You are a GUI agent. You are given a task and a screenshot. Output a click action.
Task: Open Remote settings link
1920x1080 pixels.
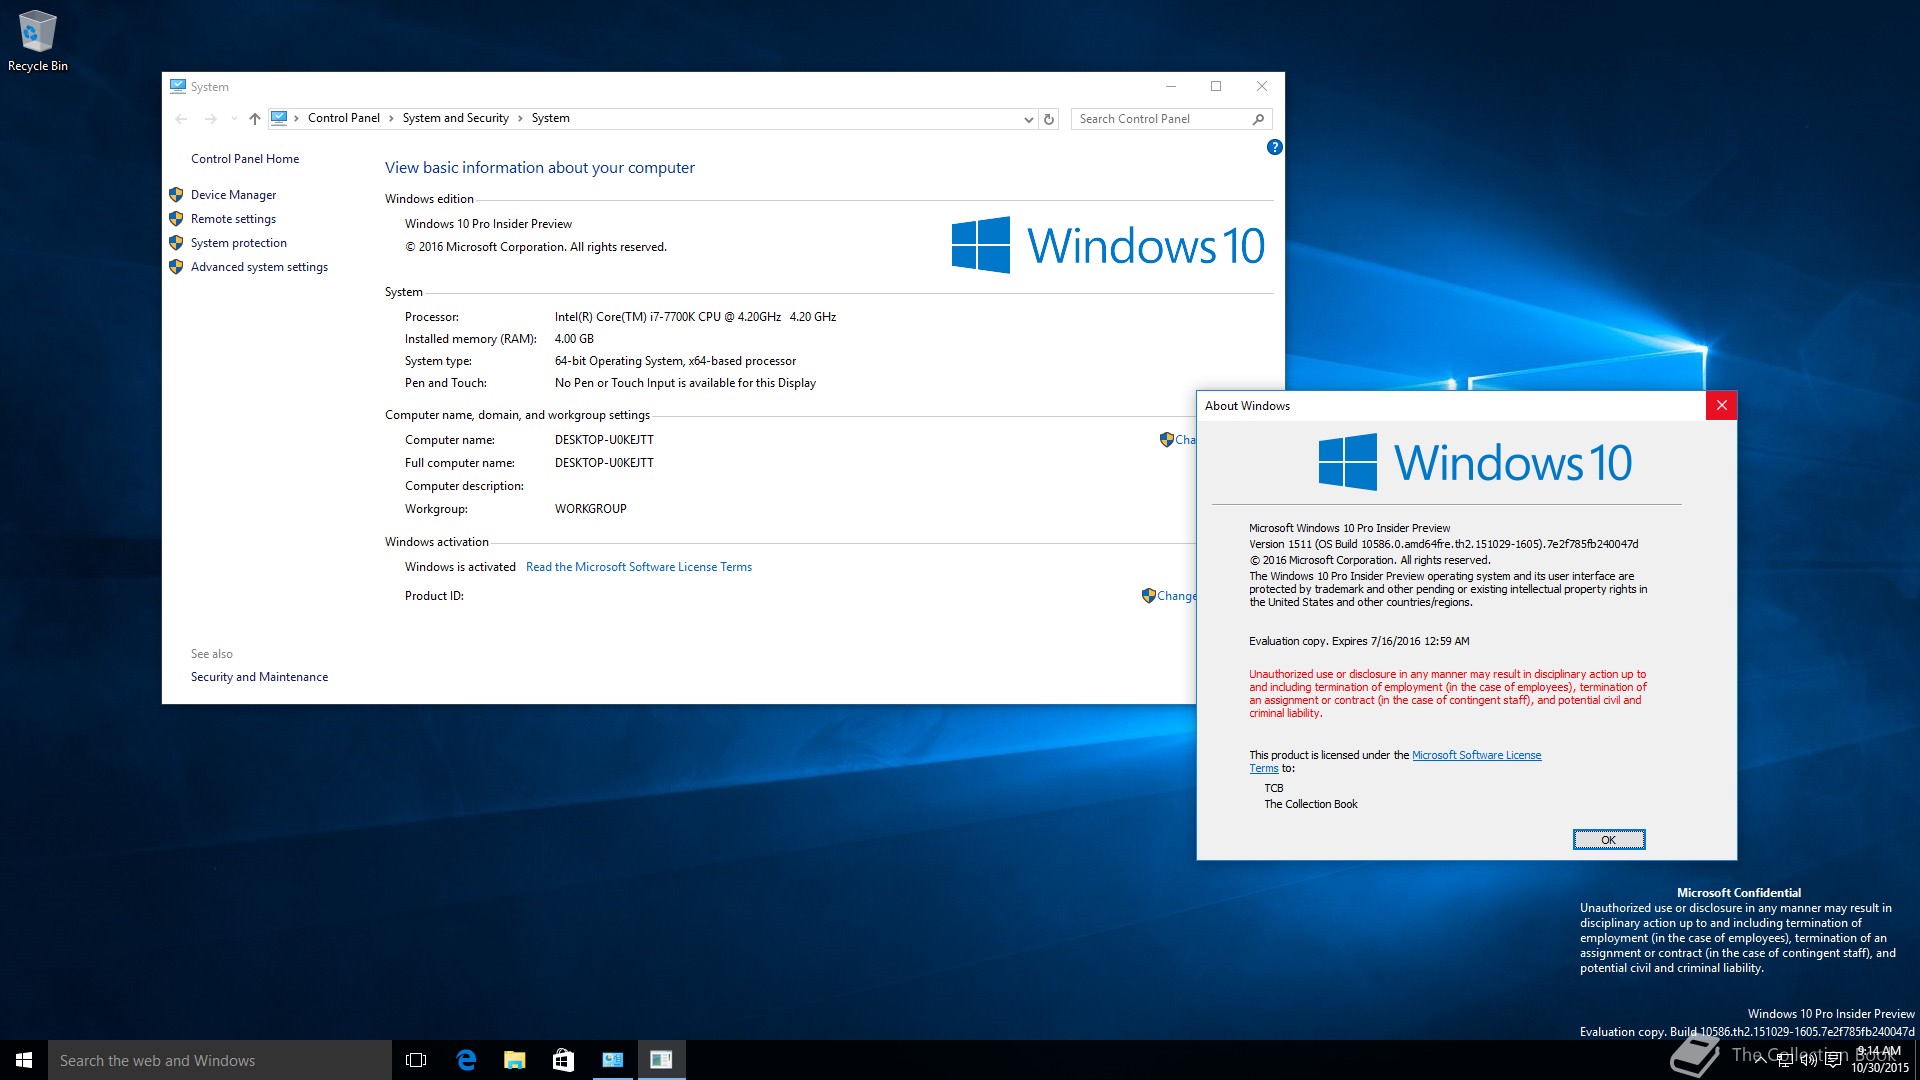(x=233, y=219)
